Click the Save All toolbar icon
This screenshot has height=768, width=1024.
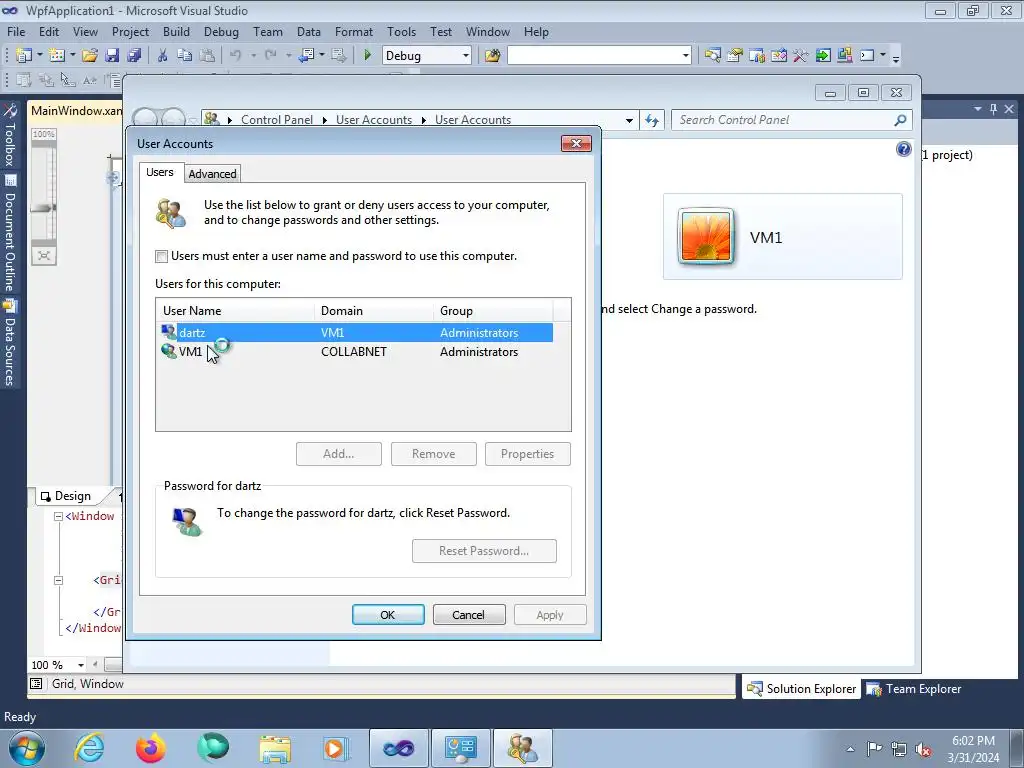(134, 56)
